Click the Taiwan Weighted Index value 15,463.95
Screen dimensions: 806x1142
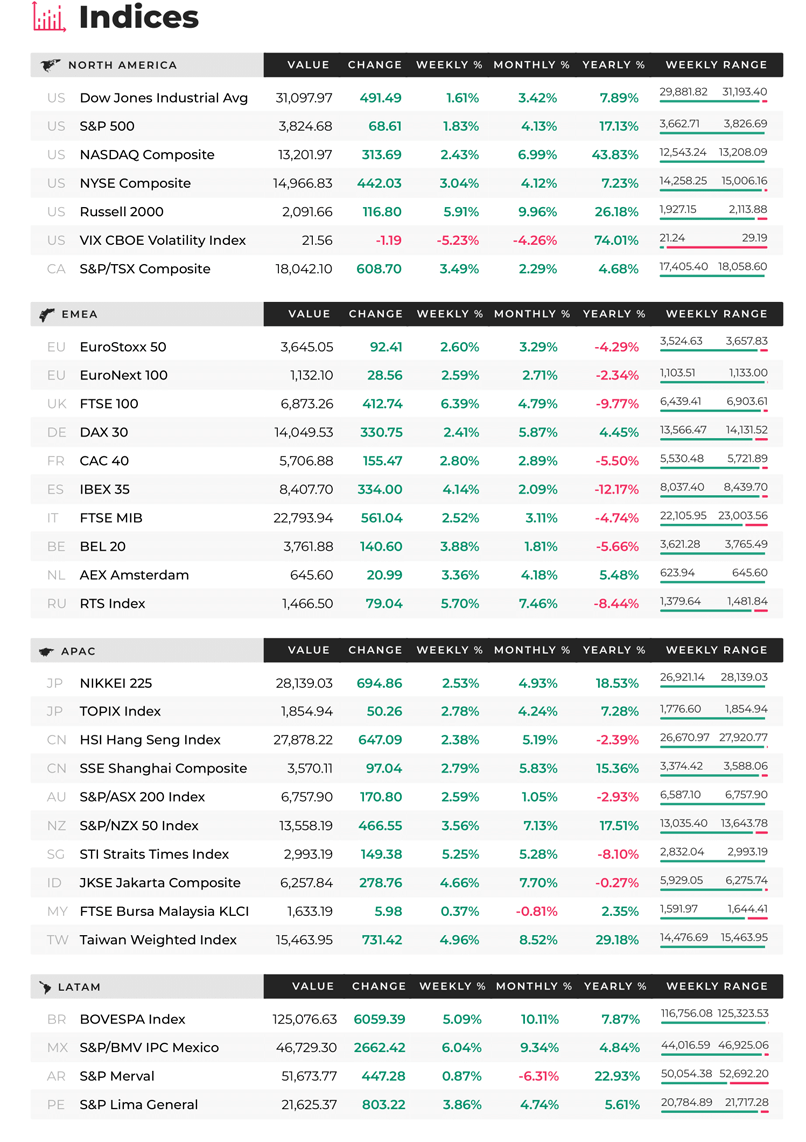[x=304, y=940]
